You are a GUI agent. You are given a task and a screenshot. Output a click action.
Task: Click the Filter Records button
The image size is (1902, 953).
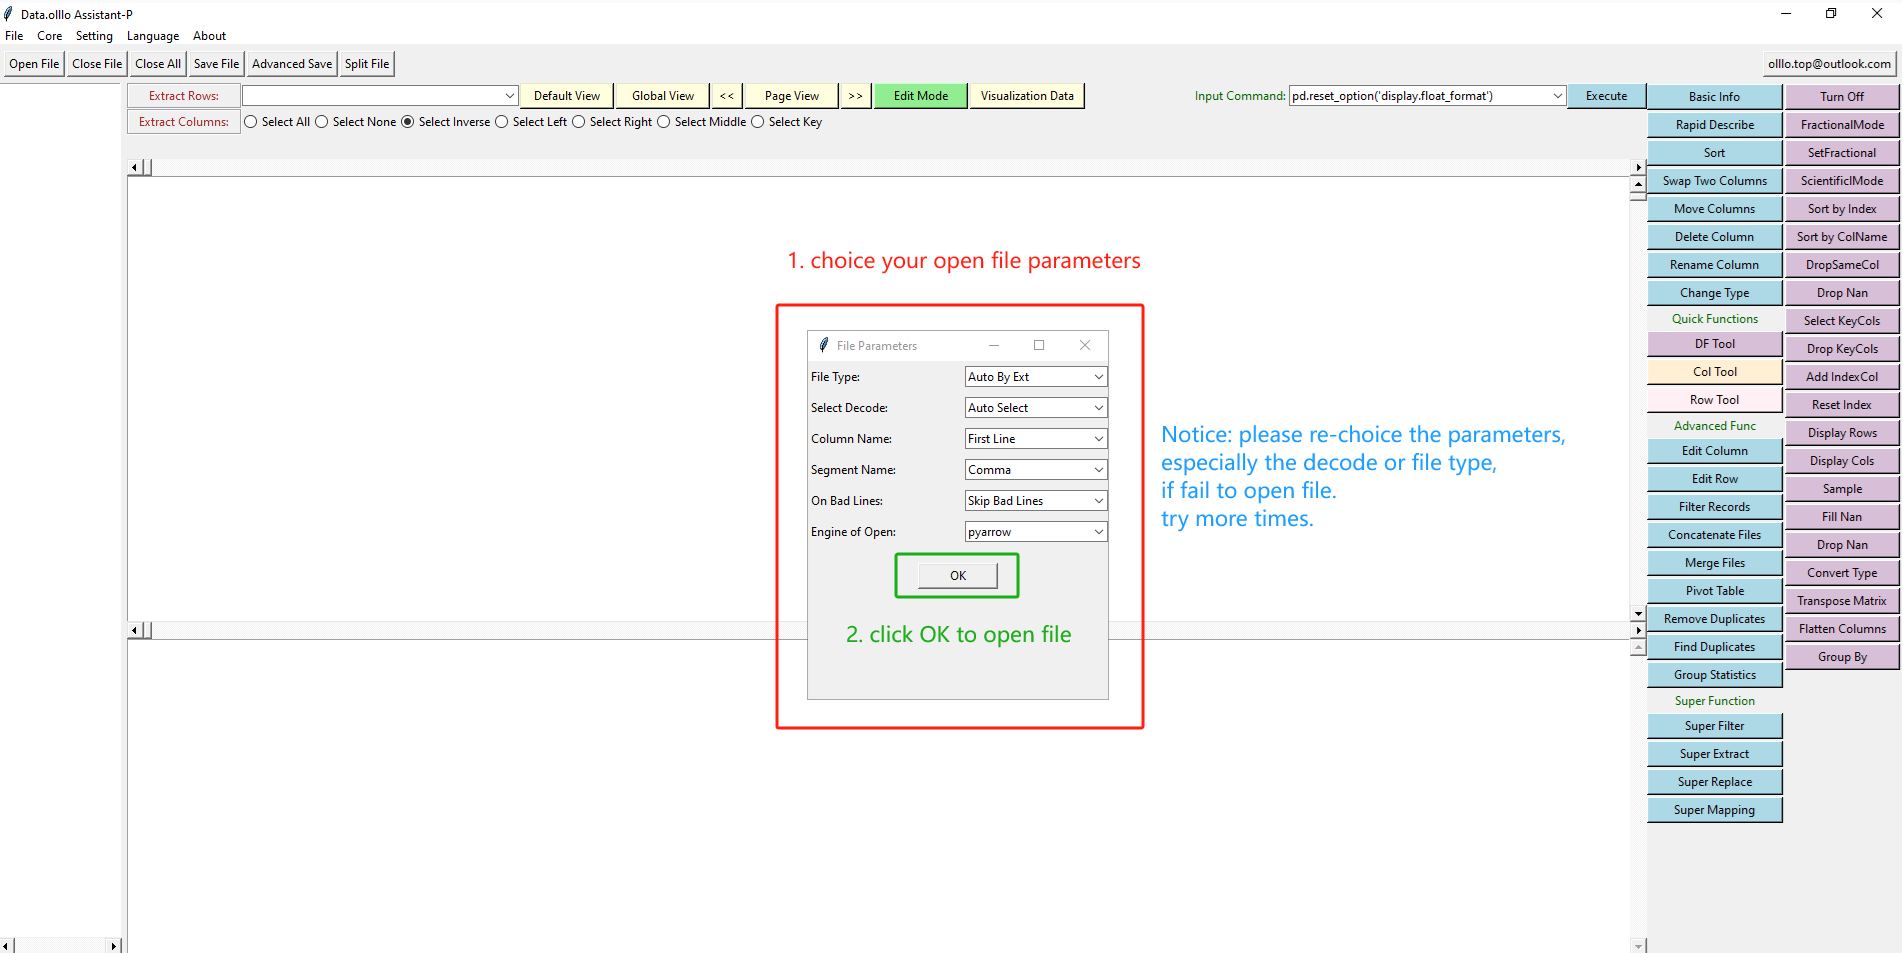click(1714, 507)
